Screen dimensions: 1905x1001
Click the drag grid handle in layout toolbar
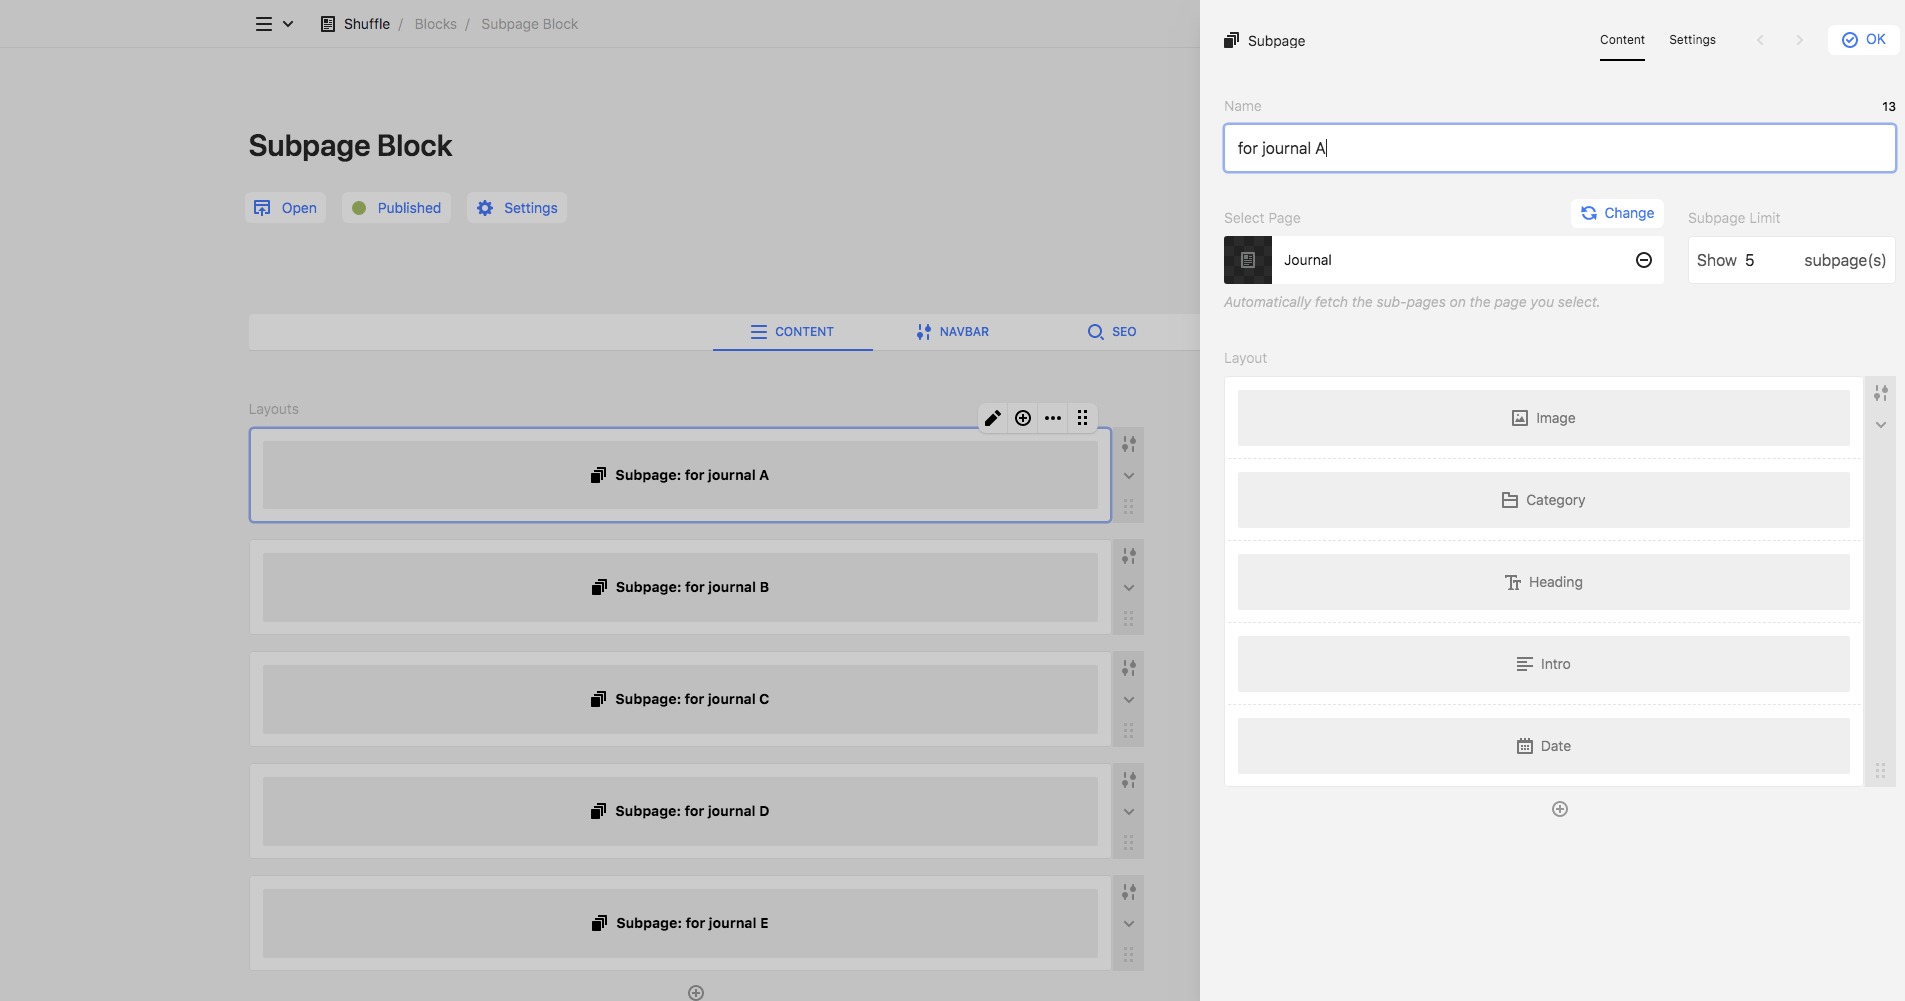pyautogui.click(x=1083, y=418)
